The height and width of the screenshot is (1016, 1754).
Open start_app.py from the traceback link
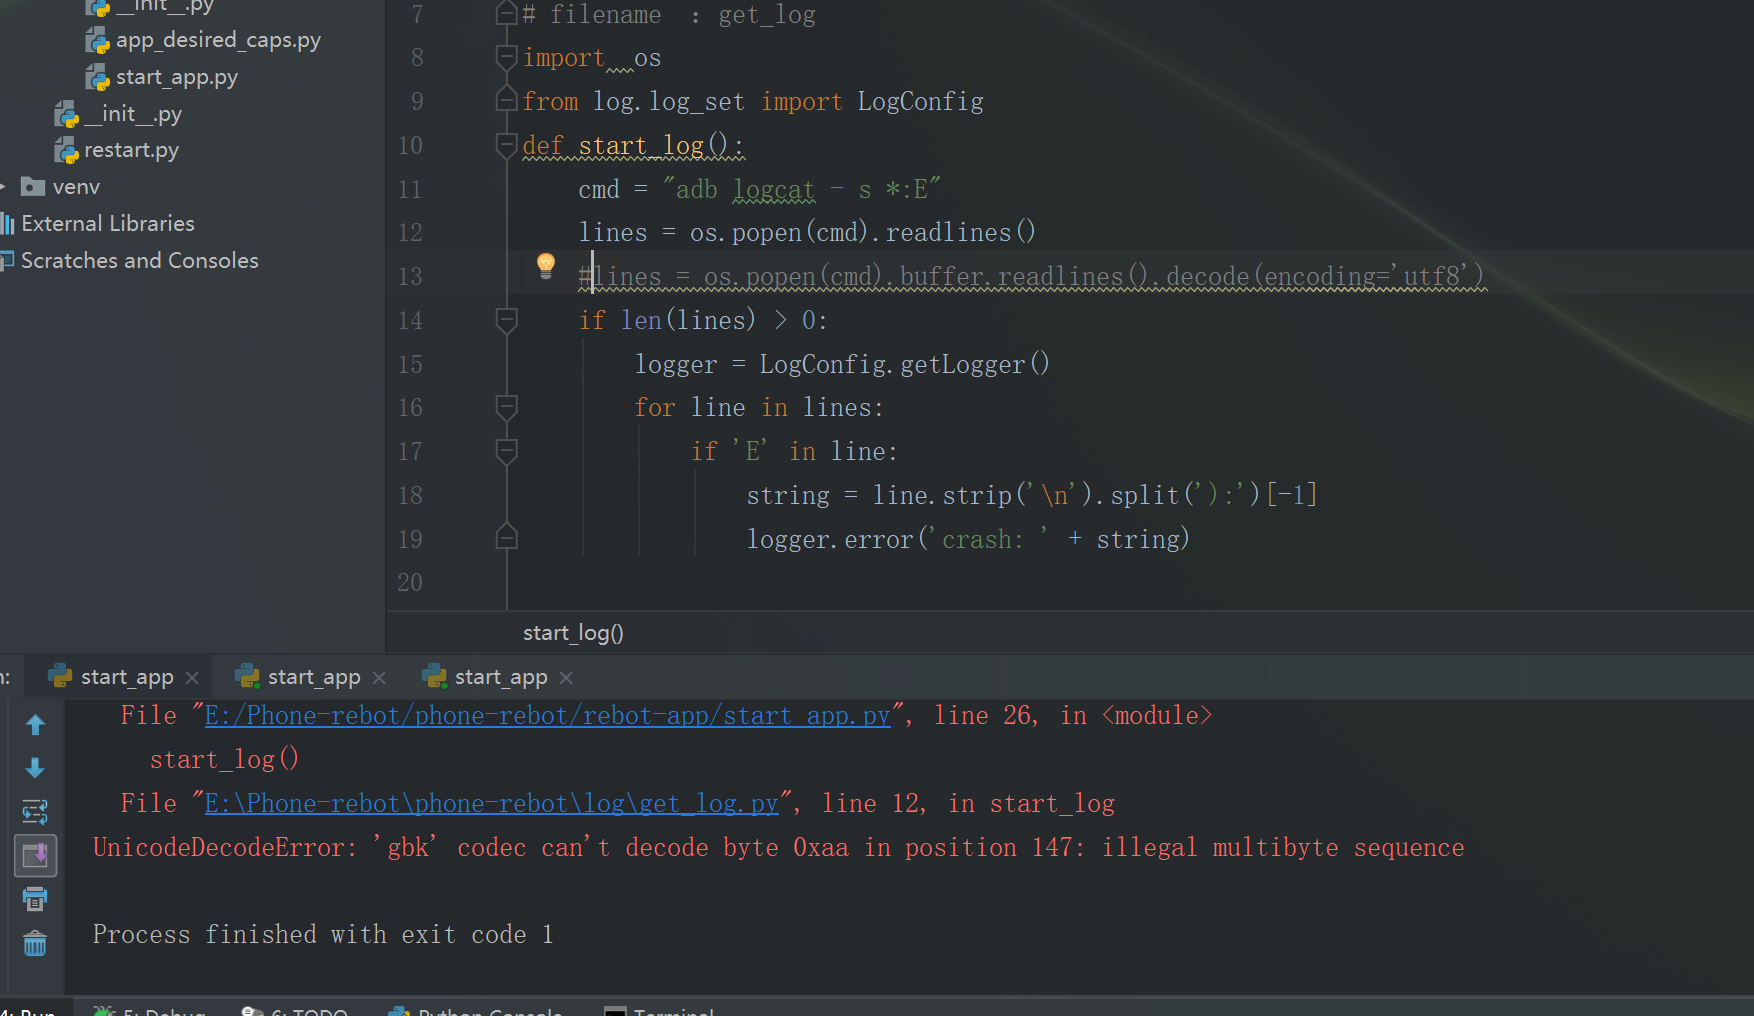546,715
